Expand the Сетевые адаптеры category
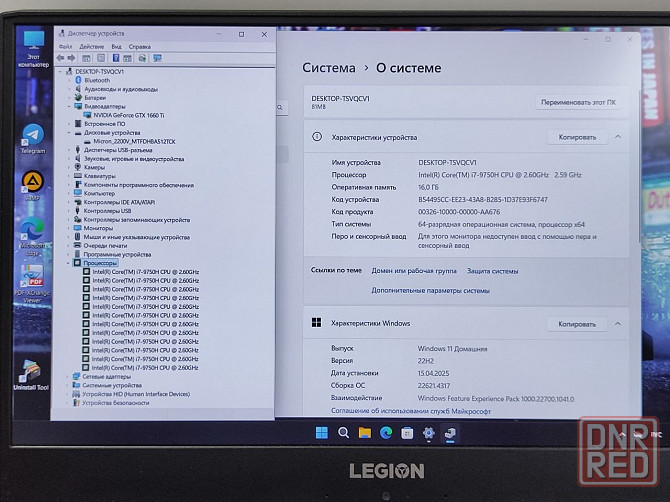 (x=68, y=377)
